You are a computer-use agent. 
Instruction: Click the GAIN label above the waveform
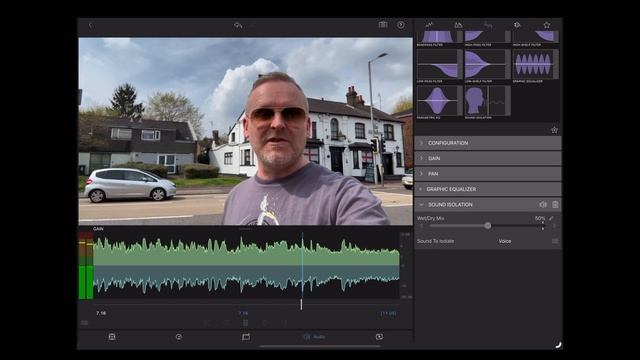pos(98,229)
